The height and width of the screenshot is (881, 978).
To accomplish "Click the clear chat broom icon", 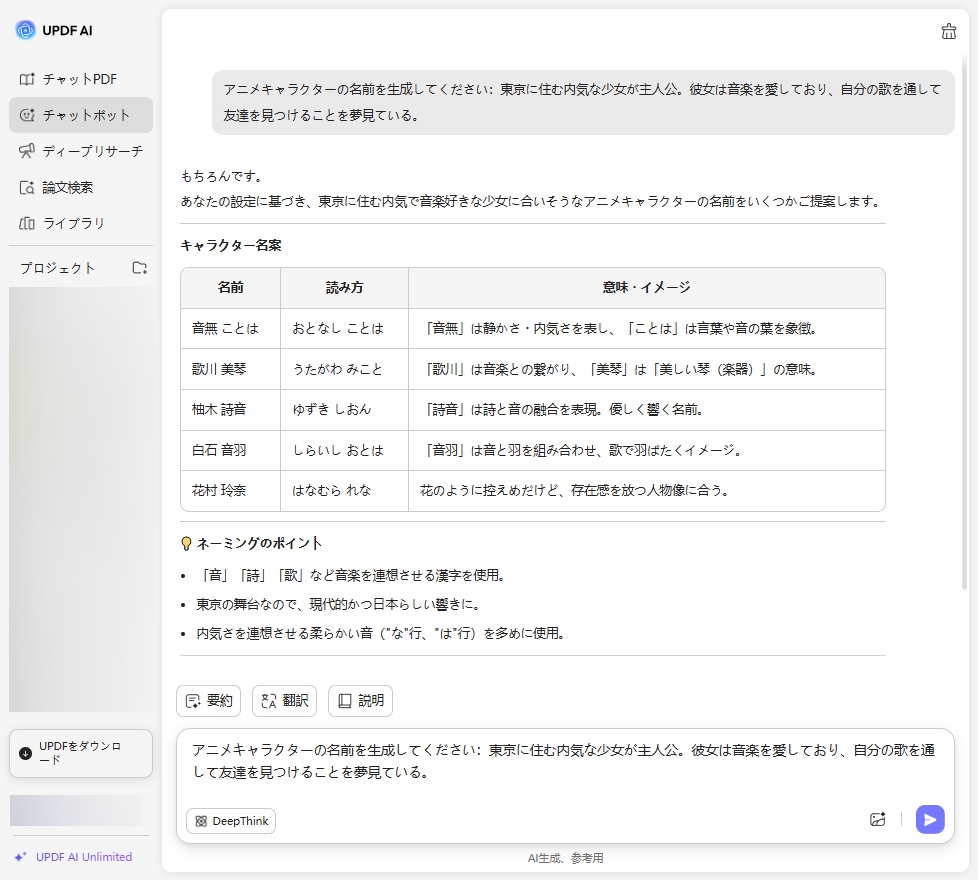I will 948,31.
